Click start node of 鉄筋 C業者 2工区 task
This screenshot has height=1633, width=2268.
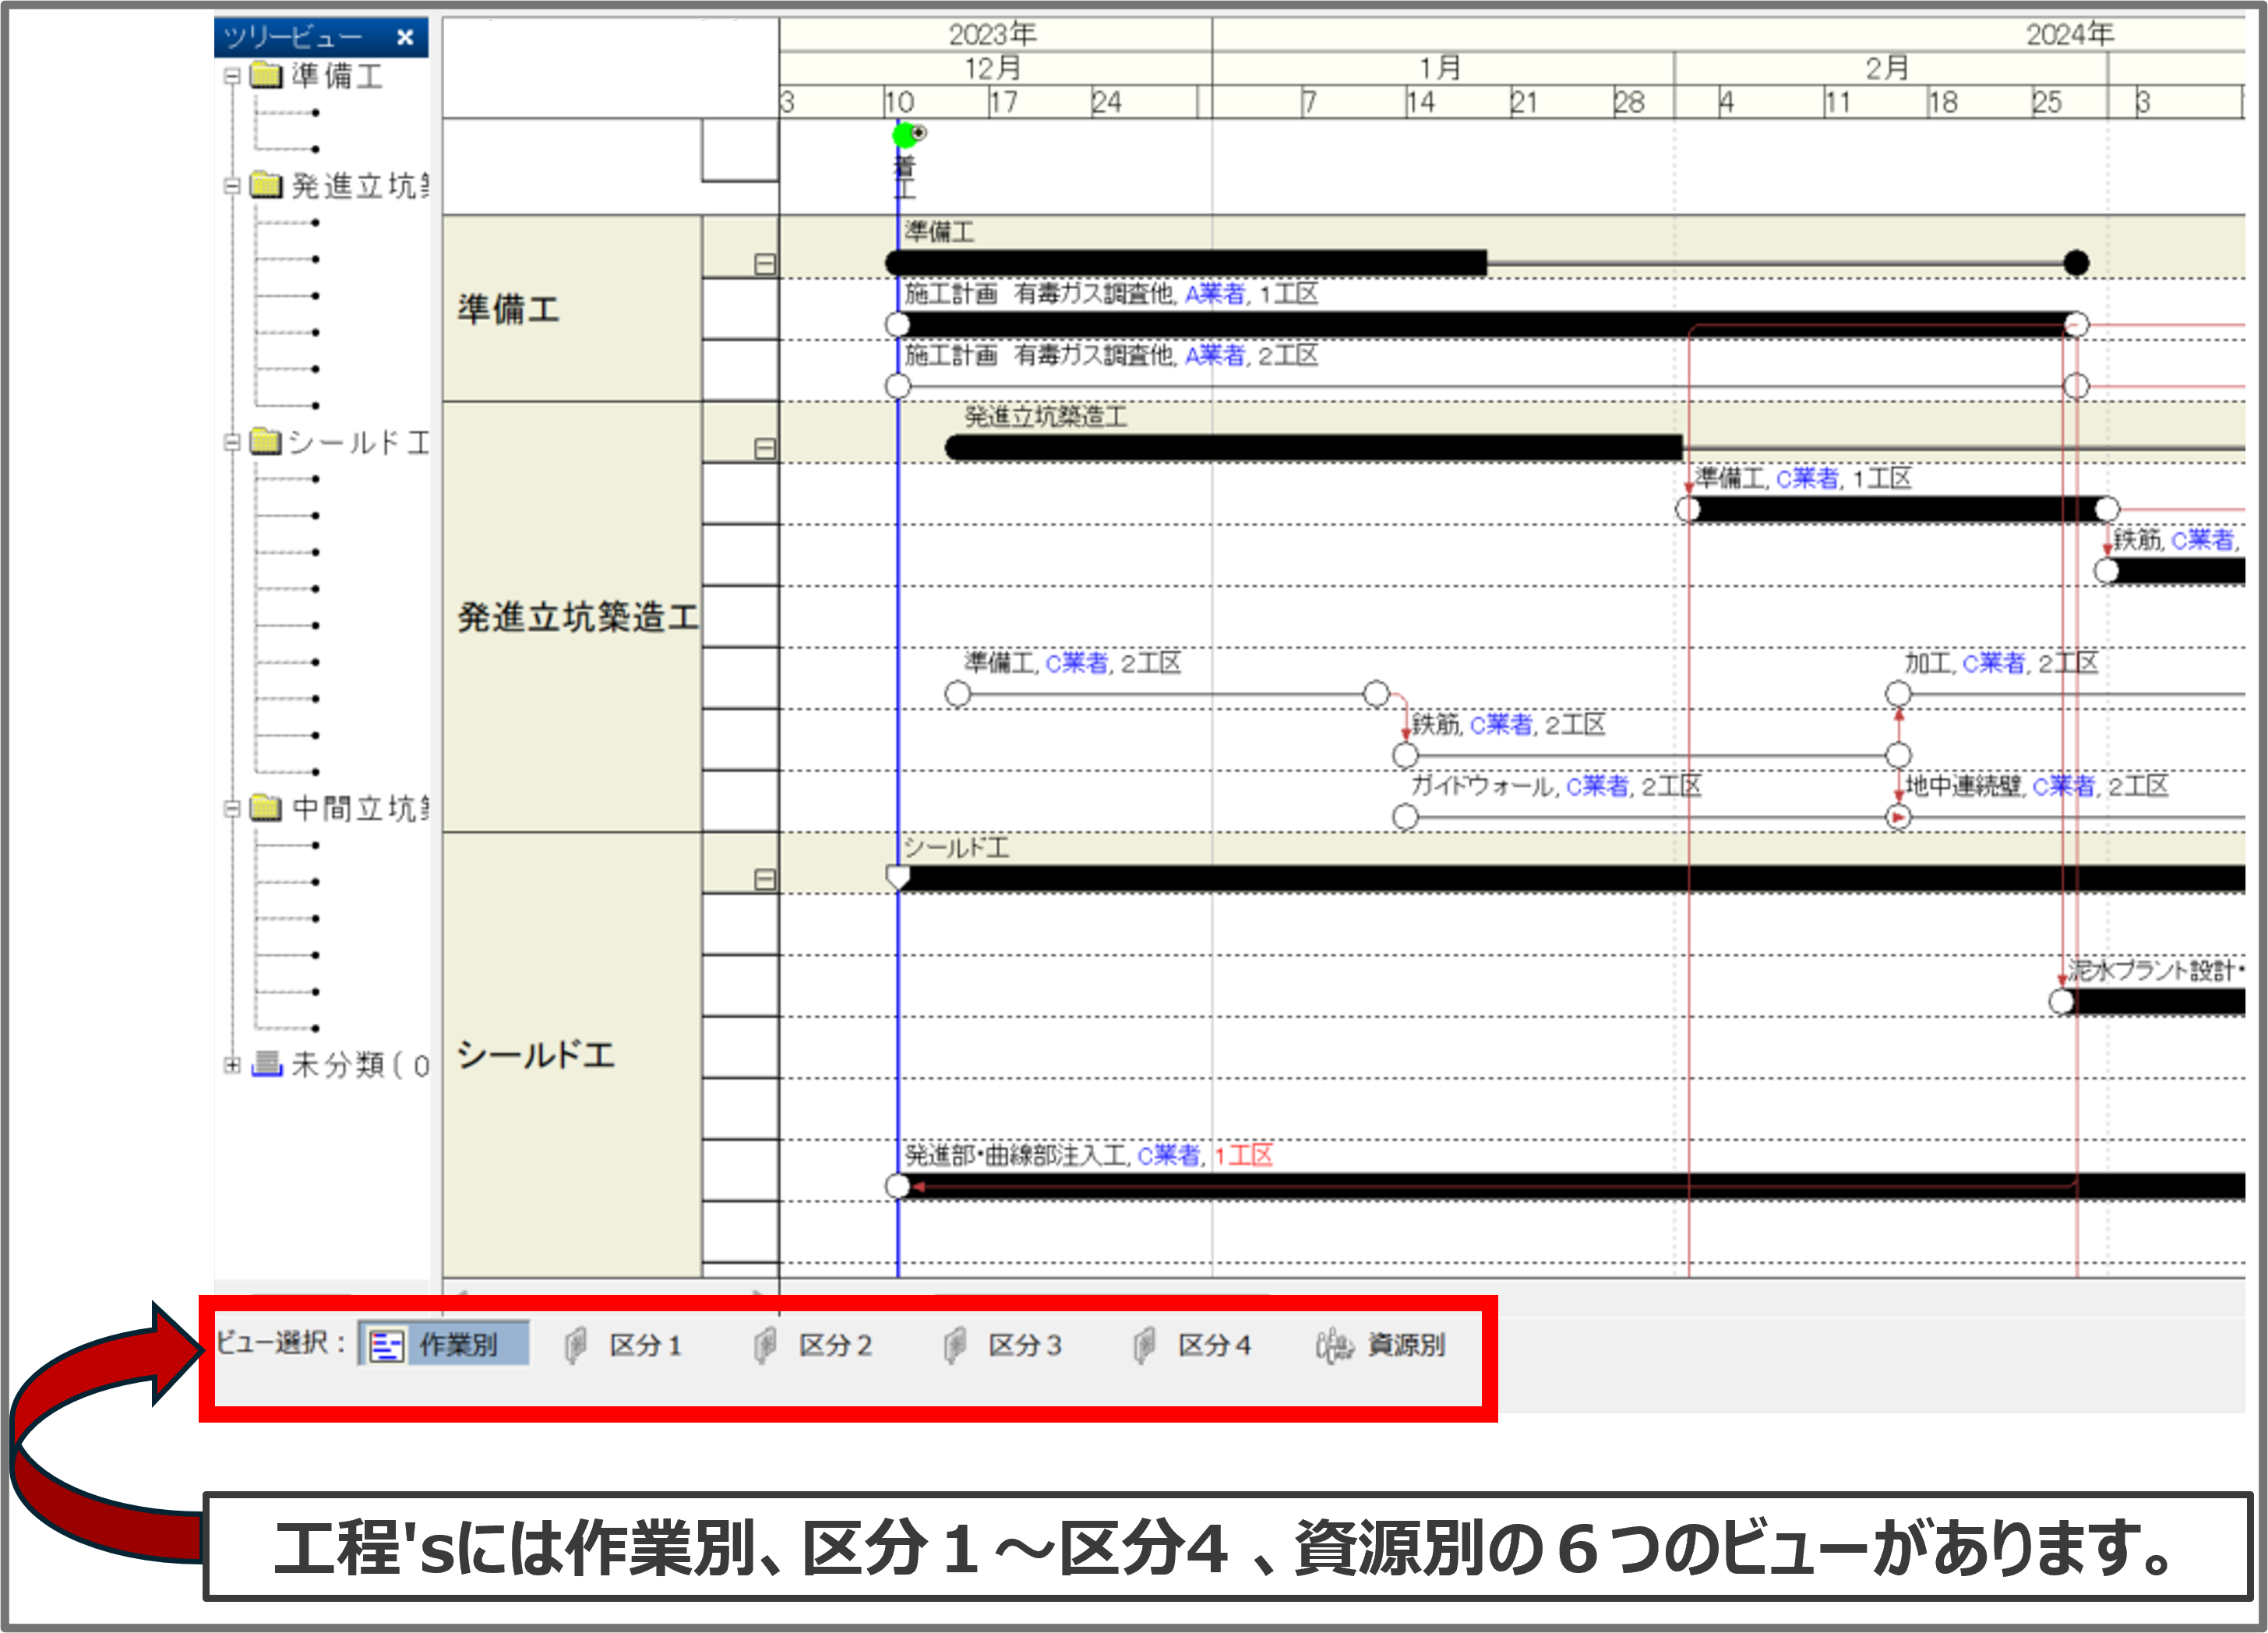click(x=1405, y=755)
